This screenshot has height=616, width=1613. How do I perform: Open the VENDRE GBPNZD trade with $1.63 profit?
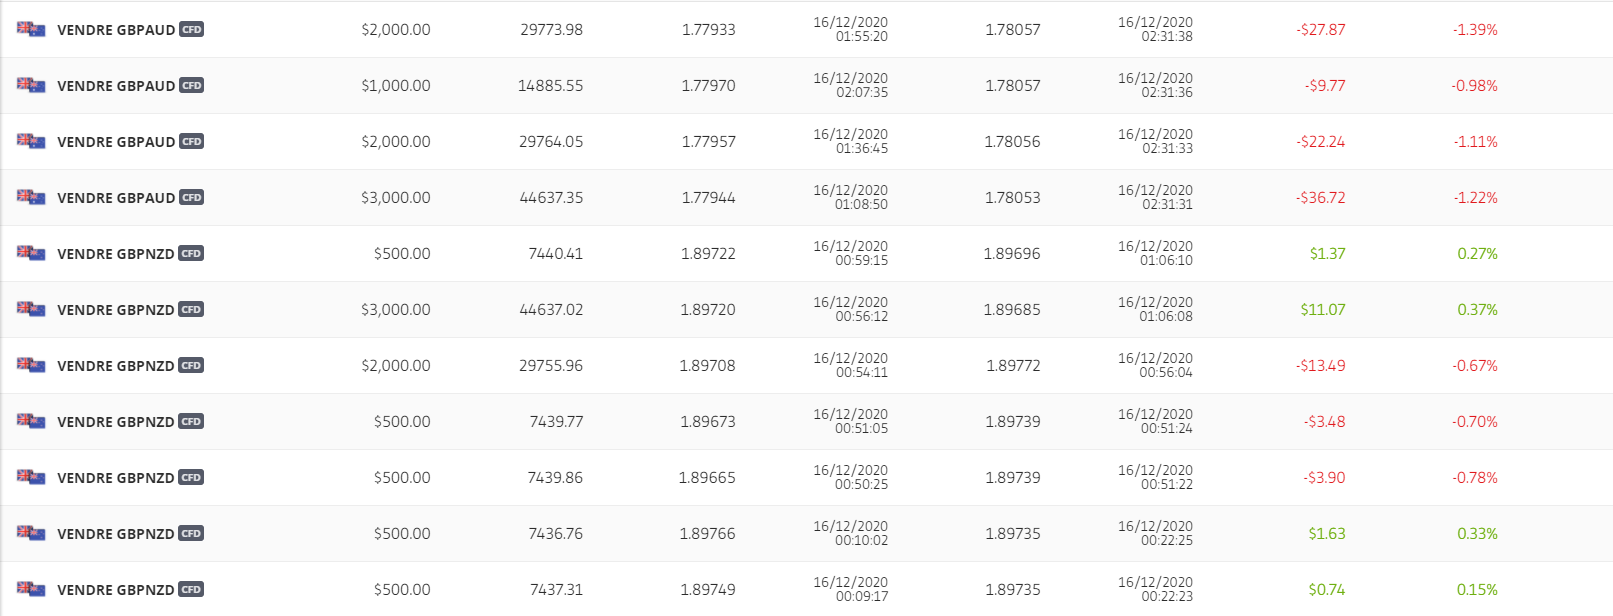pyautogui.click(x=116, y=534)
